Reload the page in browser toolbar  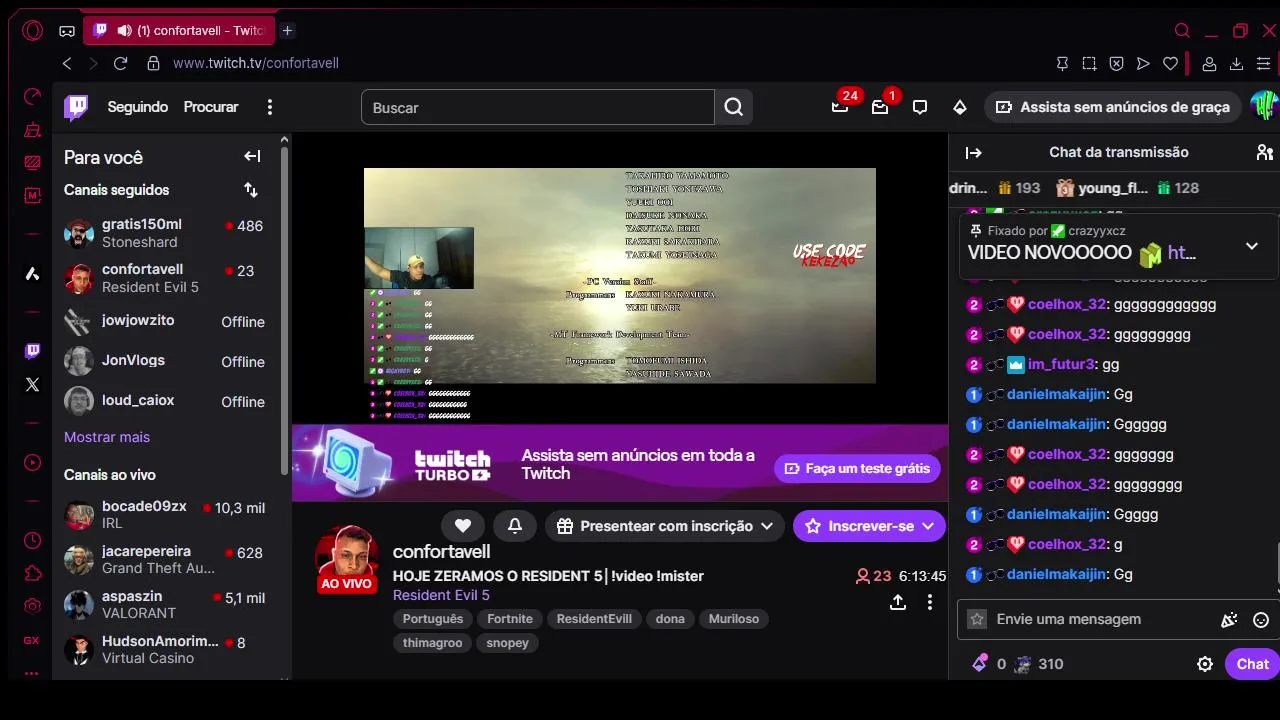pyautogui.click(x=120, y=63)
